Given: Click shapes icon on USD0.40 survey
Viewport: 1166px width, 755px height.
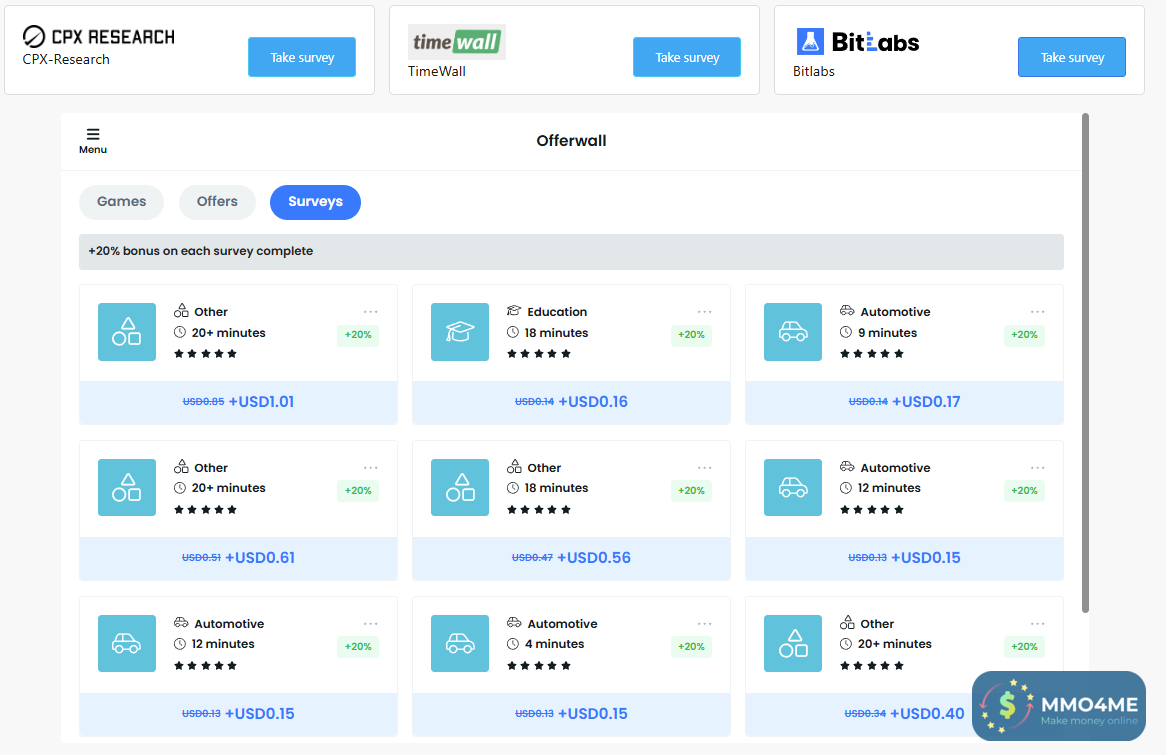Looking at the screenshot, I should click(x=793, y=643).
